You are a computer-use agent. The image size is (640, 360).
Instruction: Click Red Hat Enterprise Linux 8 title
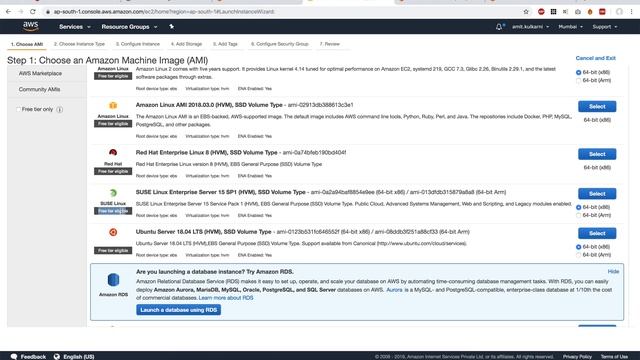207,153
